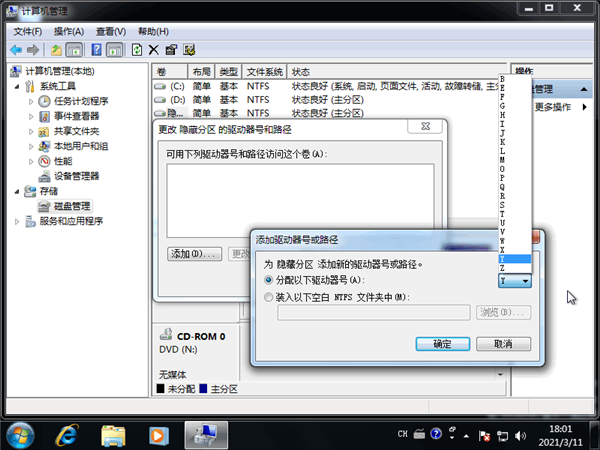Select the 分配以下驱动器号 radio button

267,281
